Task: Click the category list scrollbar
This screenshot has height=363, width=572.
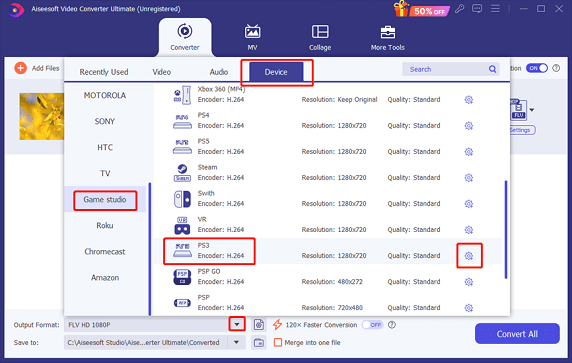Action: 150,249
